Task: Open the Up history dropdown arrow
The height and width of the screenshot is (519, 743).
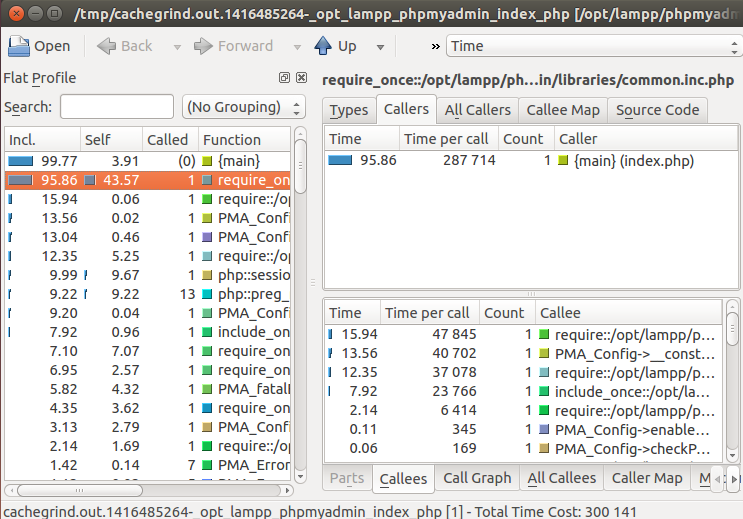Action: point(379,47)
